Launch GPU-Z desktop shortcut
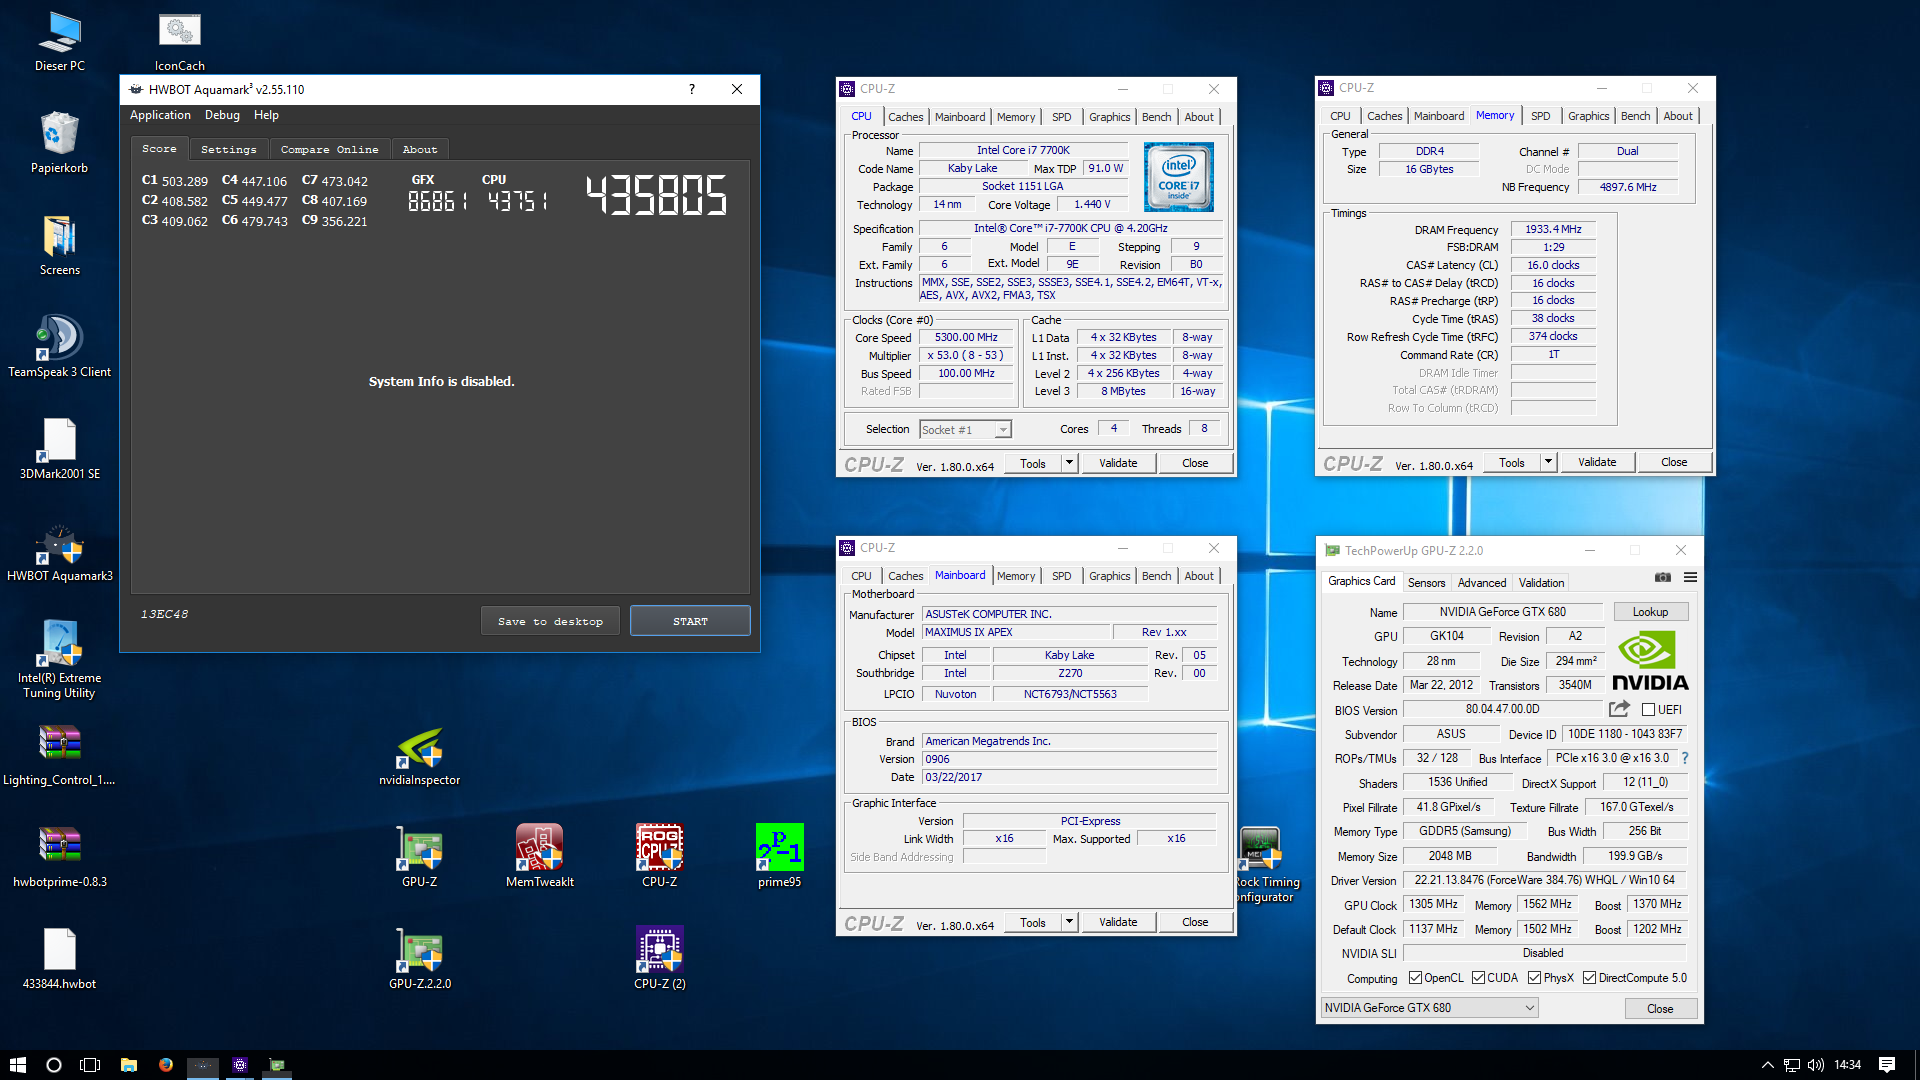The width and height of the screenshot is (1920, 1080). click(x=420, y=857)
